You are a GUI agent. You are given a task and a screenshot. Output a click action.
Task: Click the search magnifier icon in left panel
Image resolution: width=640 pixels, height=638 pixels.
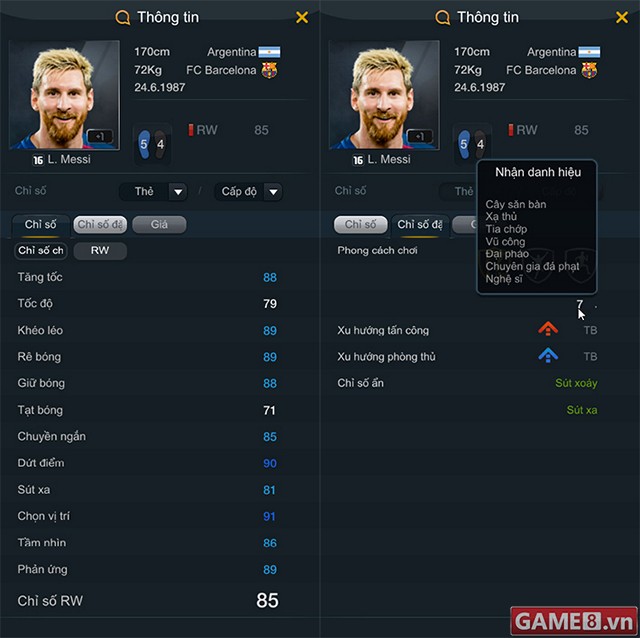[122, 18]
